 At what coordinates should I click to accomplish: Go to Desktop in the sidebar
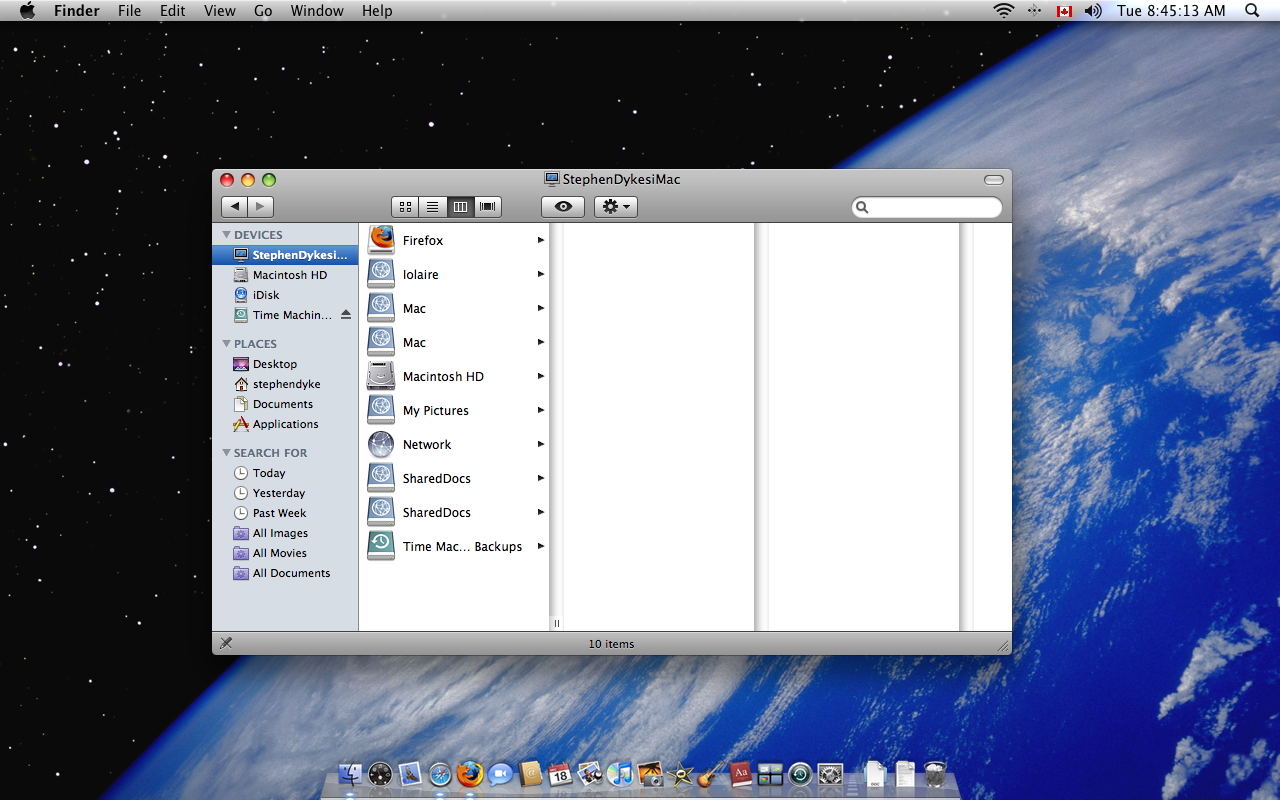[285, 364]
